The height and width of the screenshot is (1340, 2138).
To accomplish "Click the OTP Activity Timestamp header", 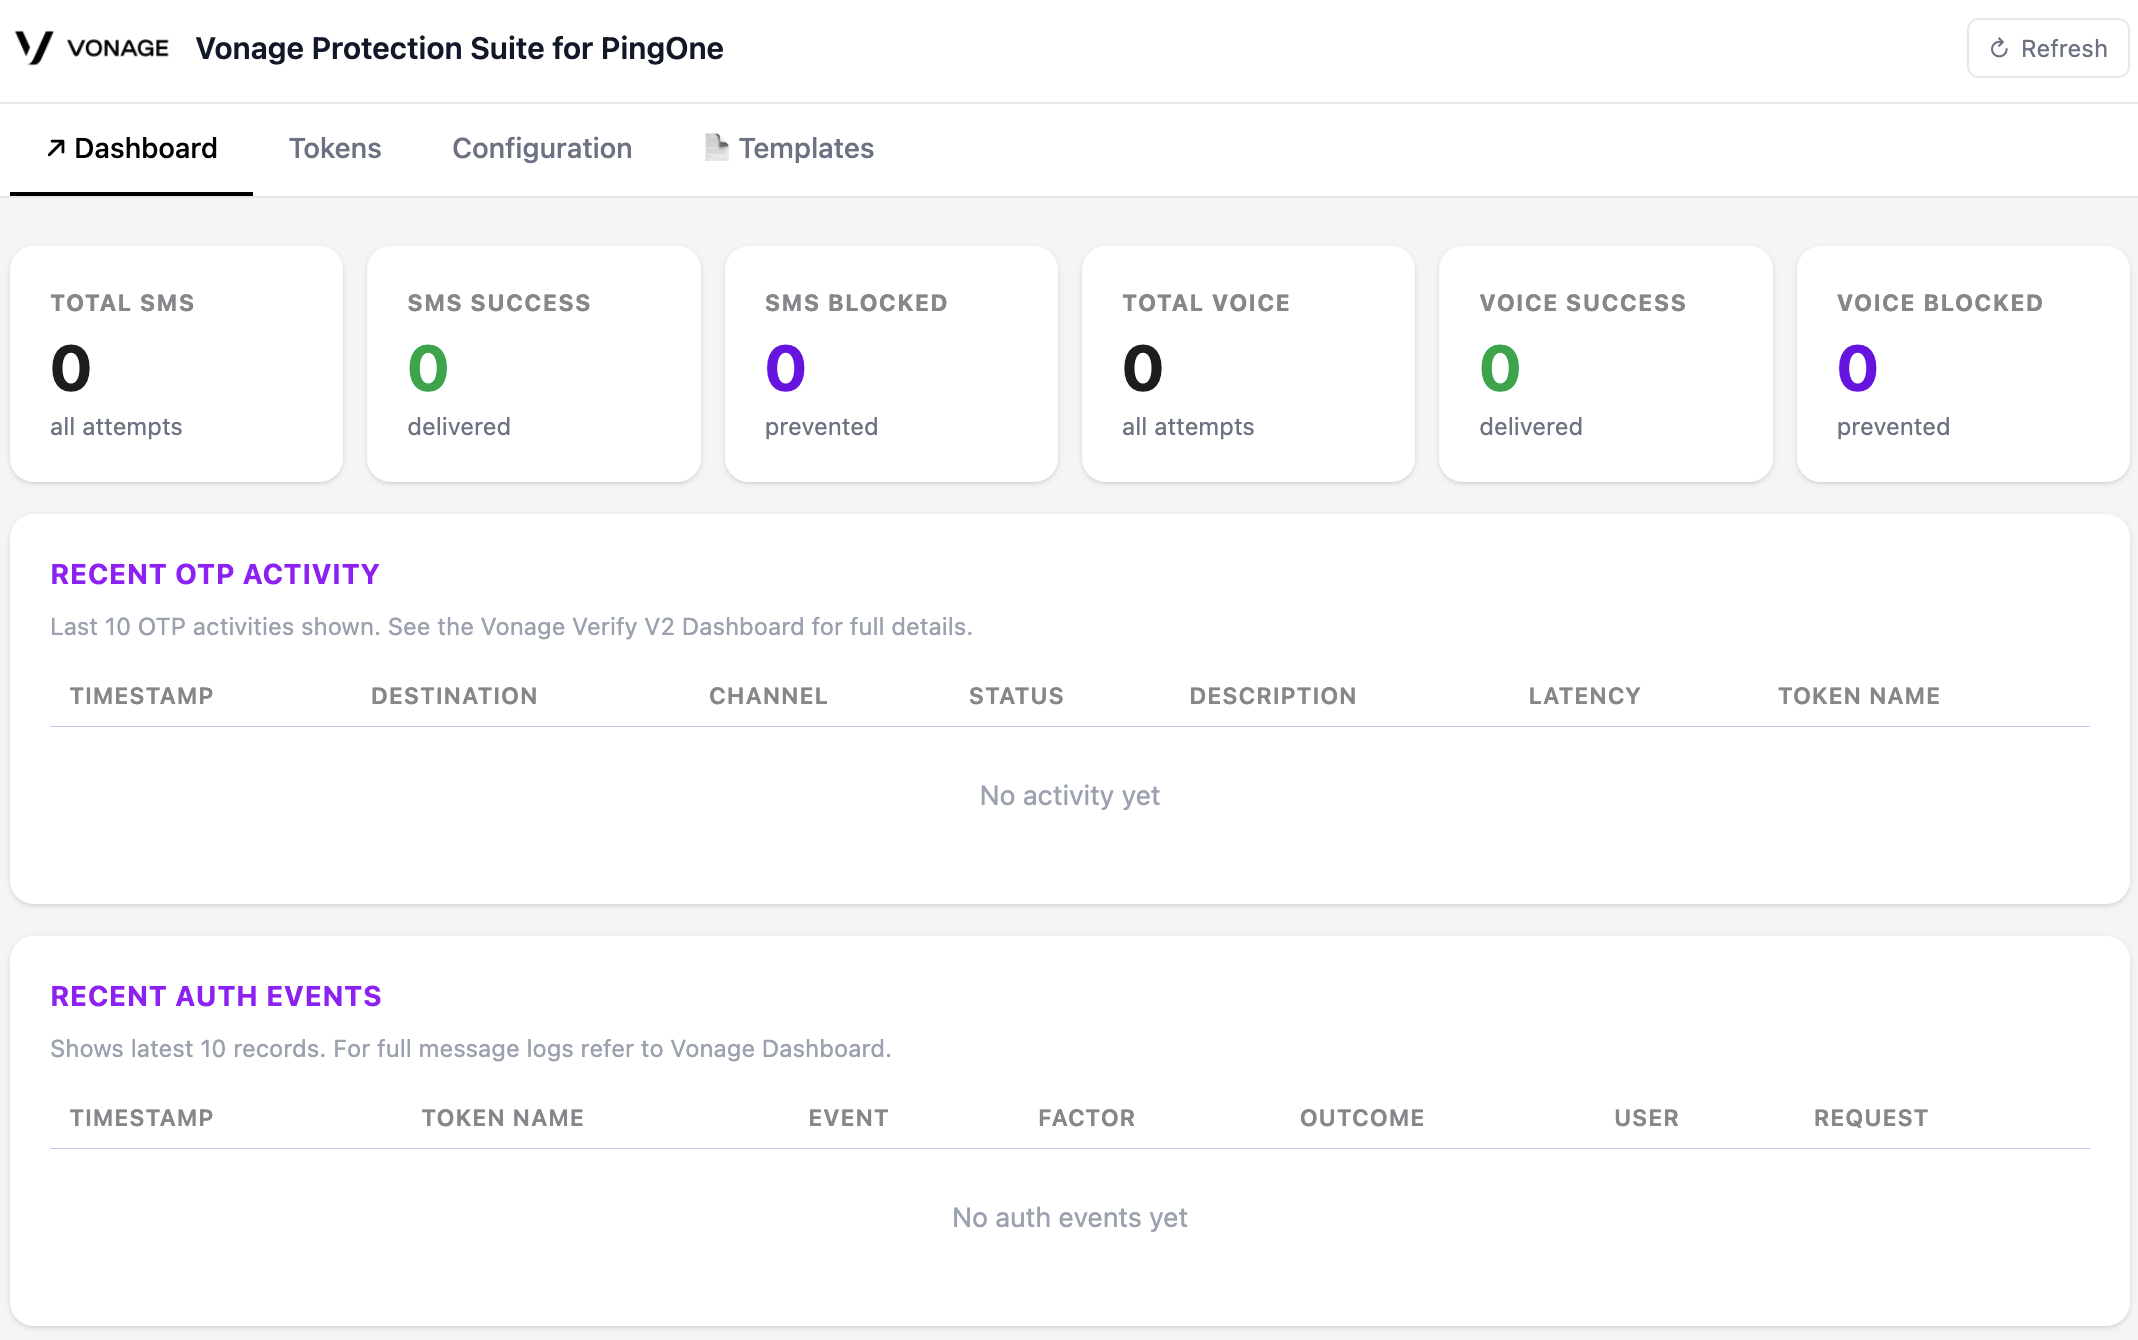I will [x=141, y=696].
